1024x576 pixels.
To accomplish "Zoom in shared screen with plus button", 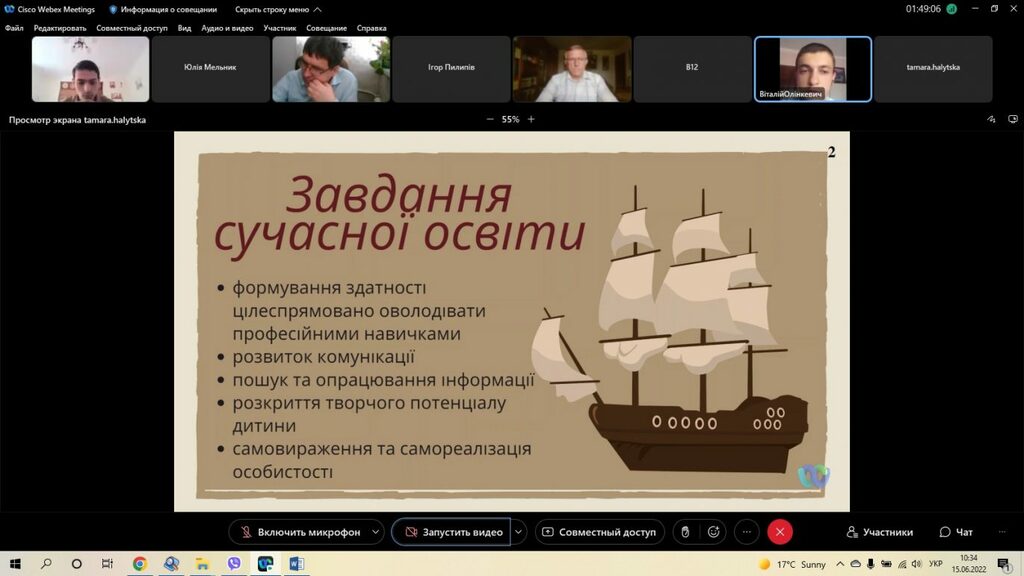I will (x=531, y=119).
